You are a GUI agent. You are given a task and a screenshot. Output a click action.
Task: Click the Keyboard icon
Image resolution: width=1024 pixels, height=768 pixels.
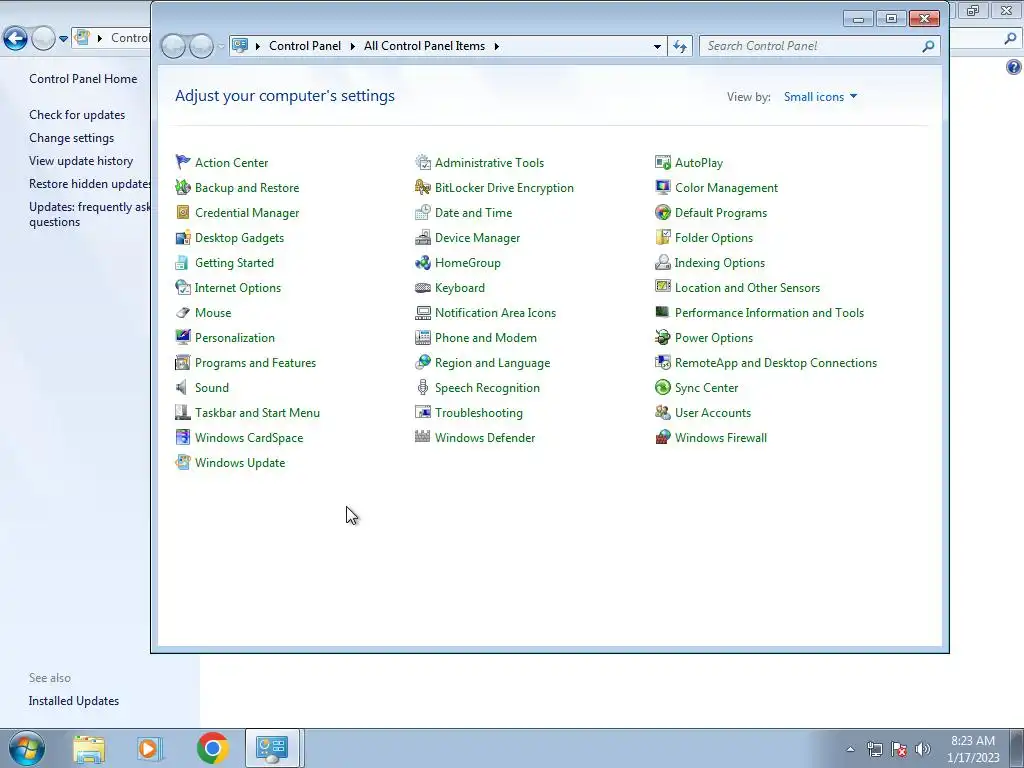[423, 287]
